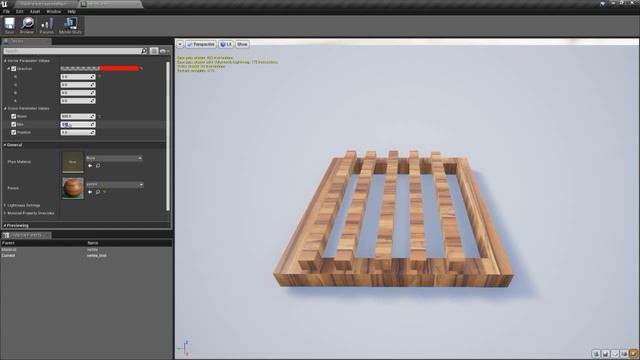Click the R channel value field
Screen dimensions: 640x360
point(78,77)
